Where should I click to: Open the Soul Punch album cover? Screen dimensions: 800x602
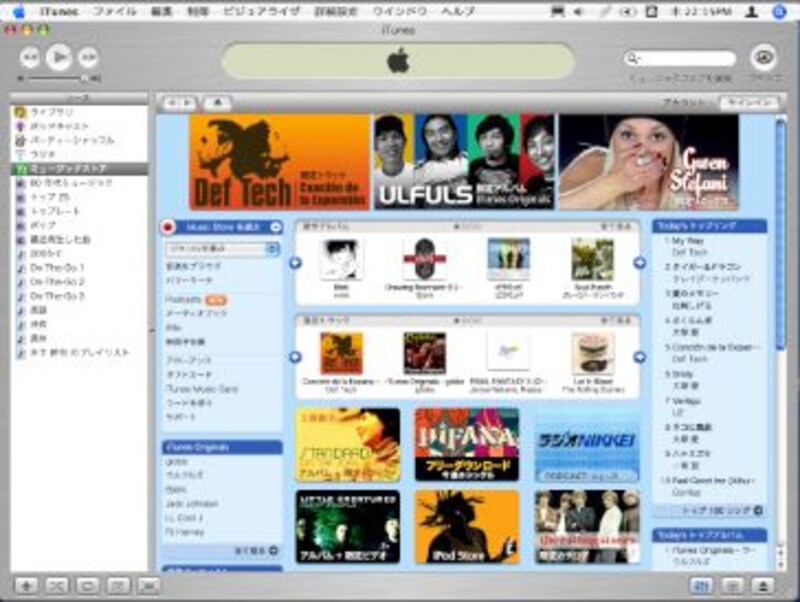[x=592, y=260]
